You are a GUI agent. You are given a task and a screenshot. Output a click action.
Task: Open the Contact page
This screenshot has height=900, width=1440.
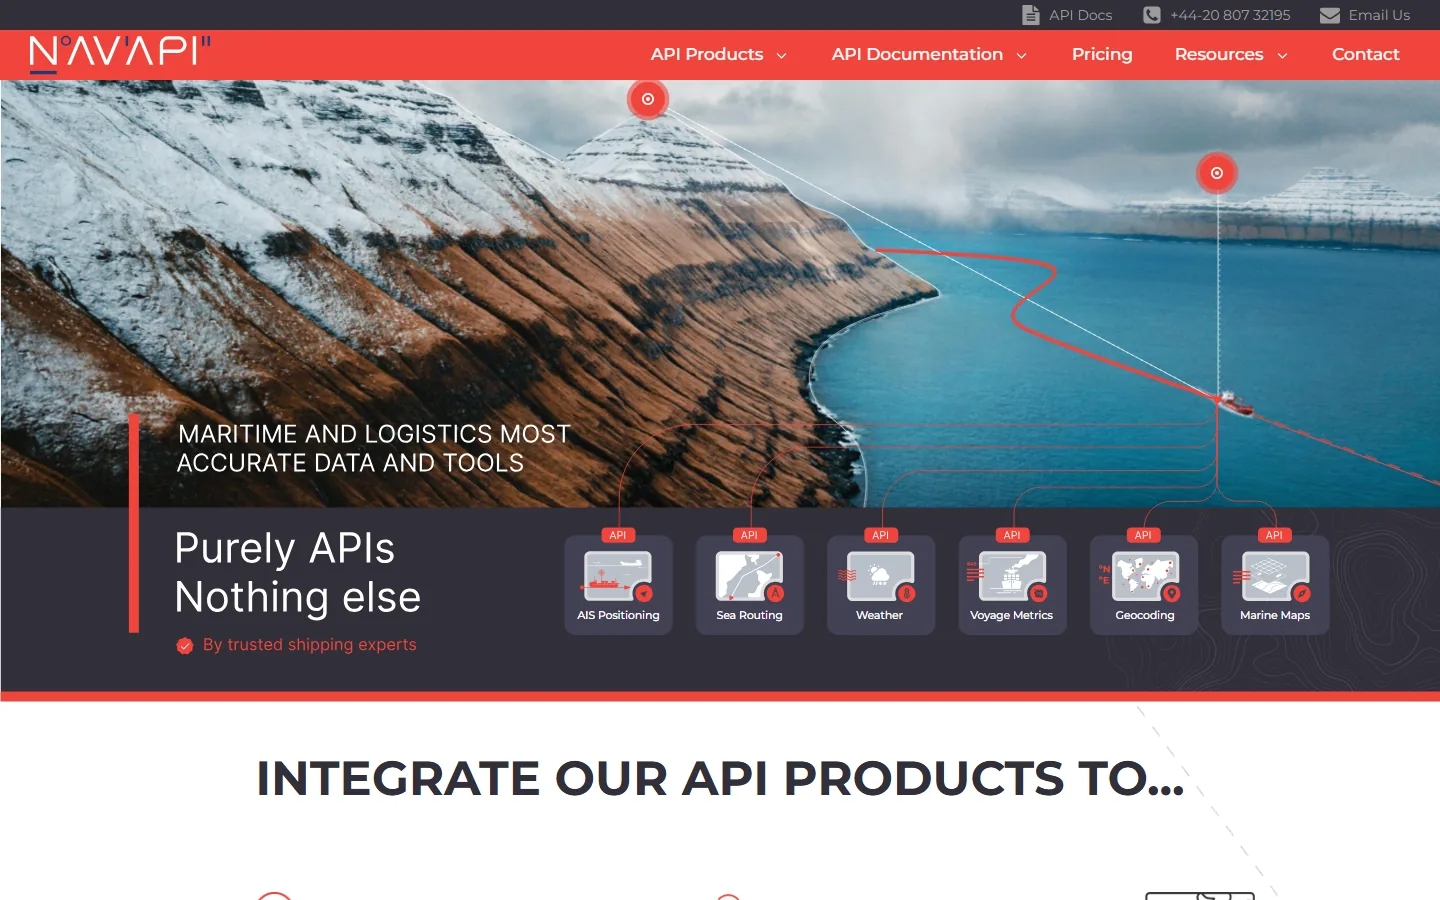pyautogui.click(x=1365, y=54)
